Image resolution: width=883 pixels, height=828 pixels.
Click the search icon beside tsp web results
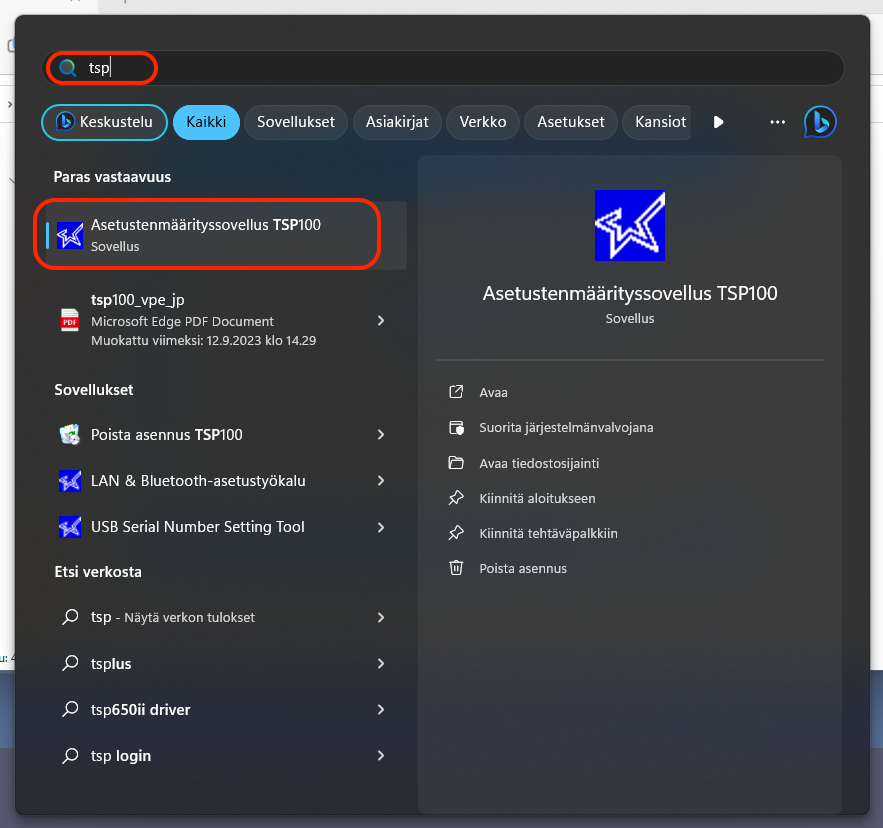coord(70,617)
